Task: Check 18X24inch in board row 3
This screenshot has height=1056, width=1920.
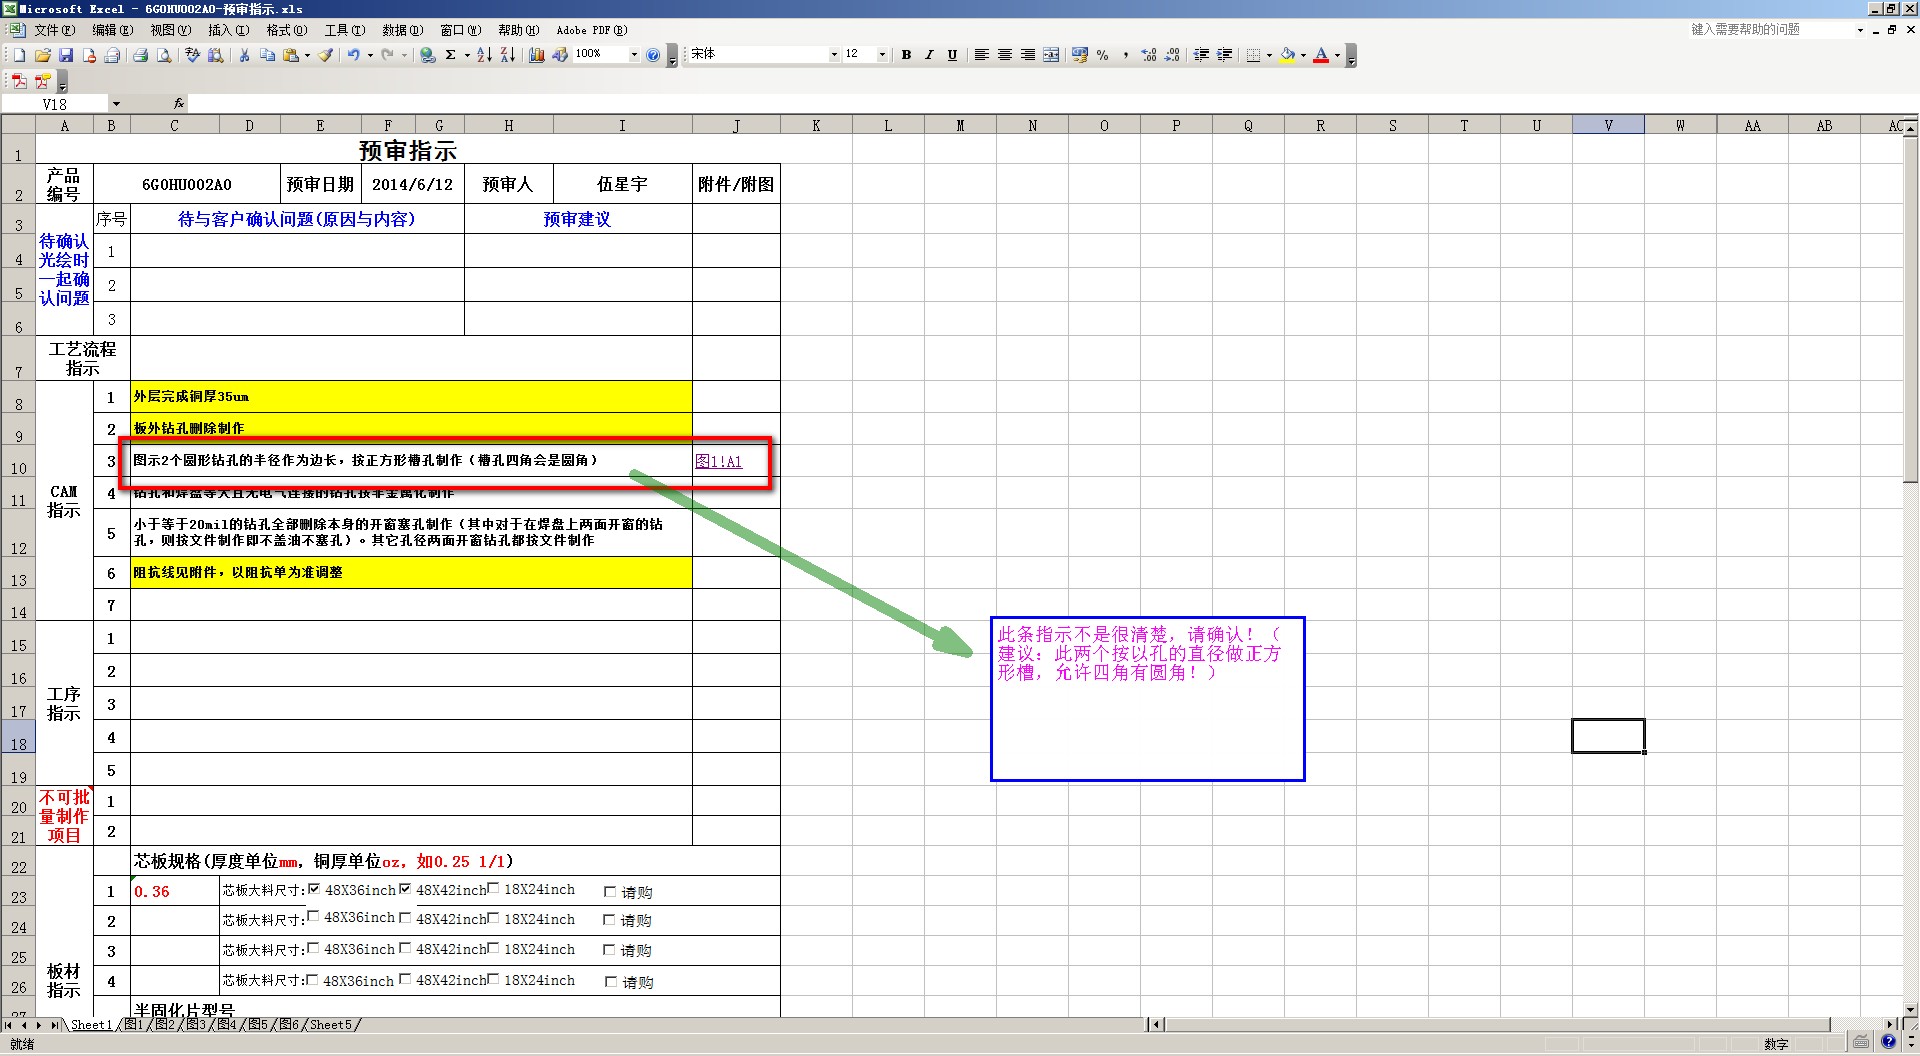Action: click(493, 947)
